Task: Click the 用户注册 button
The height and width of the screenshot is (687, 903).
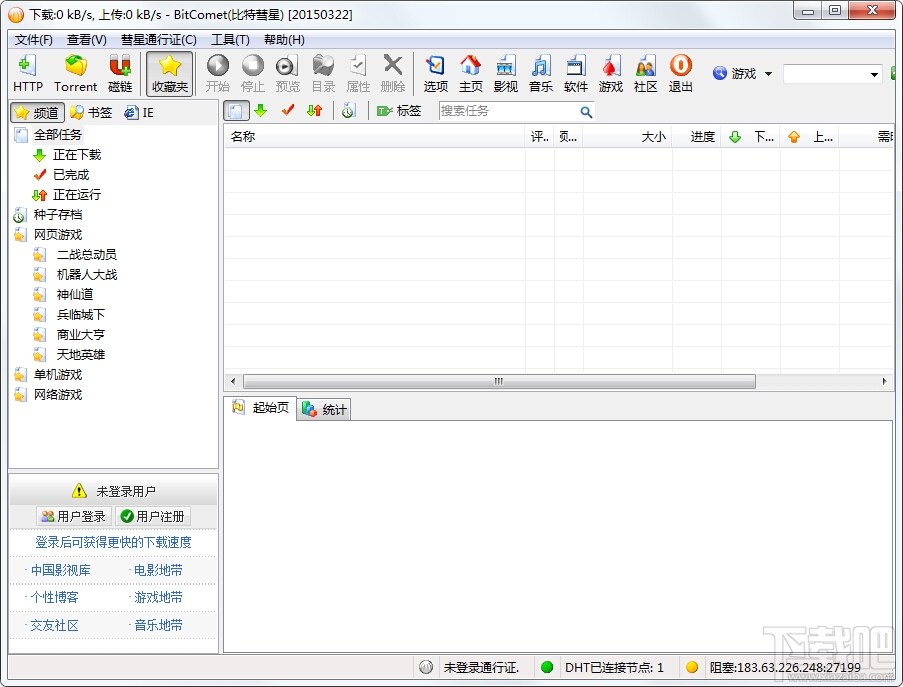Action: (153, 517)
